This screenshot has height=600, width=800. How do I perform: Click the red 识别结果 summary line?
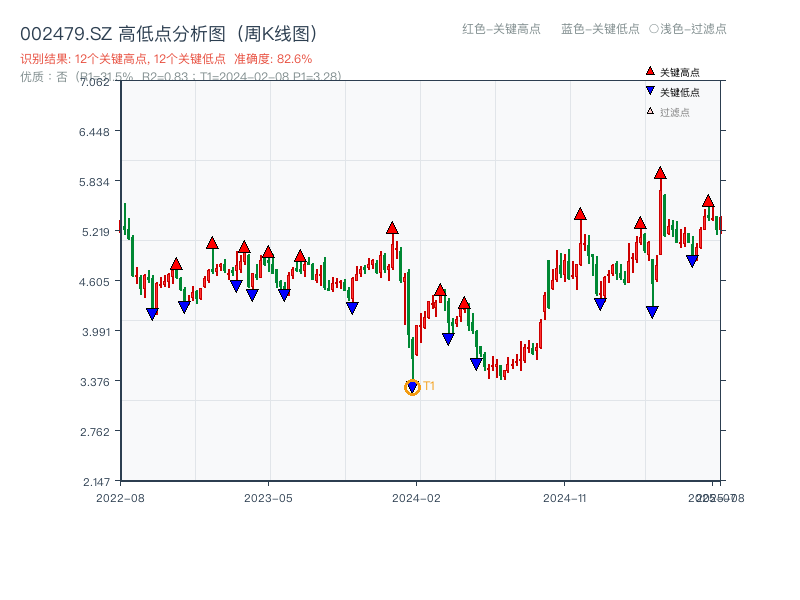(x=166, y=59)
